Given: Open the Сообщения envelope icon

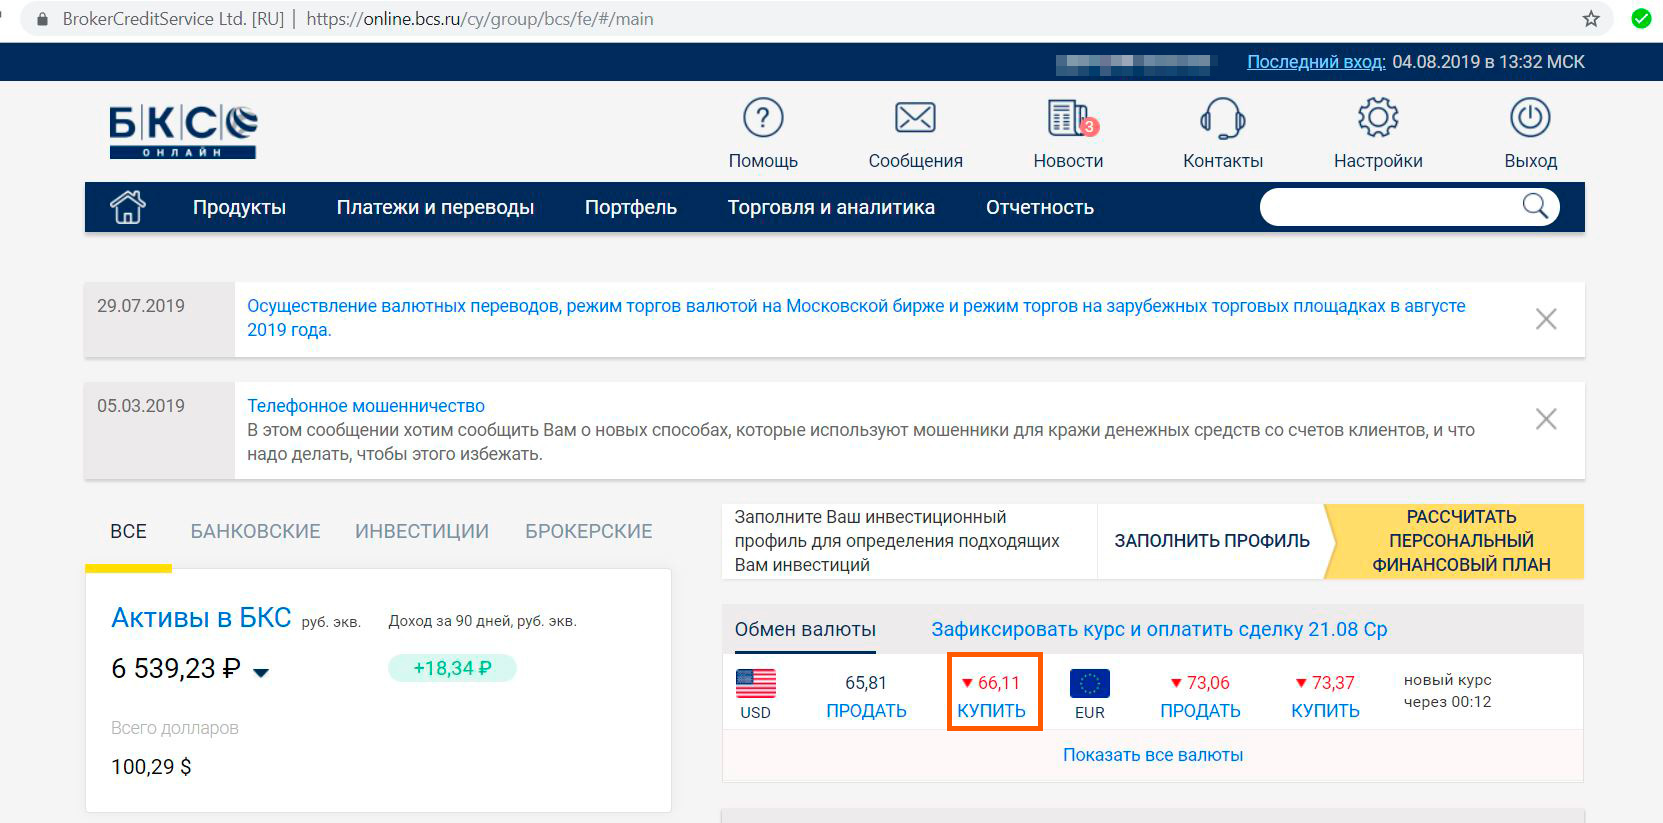Looking at the screenshot, I should [x=915, y=118].
